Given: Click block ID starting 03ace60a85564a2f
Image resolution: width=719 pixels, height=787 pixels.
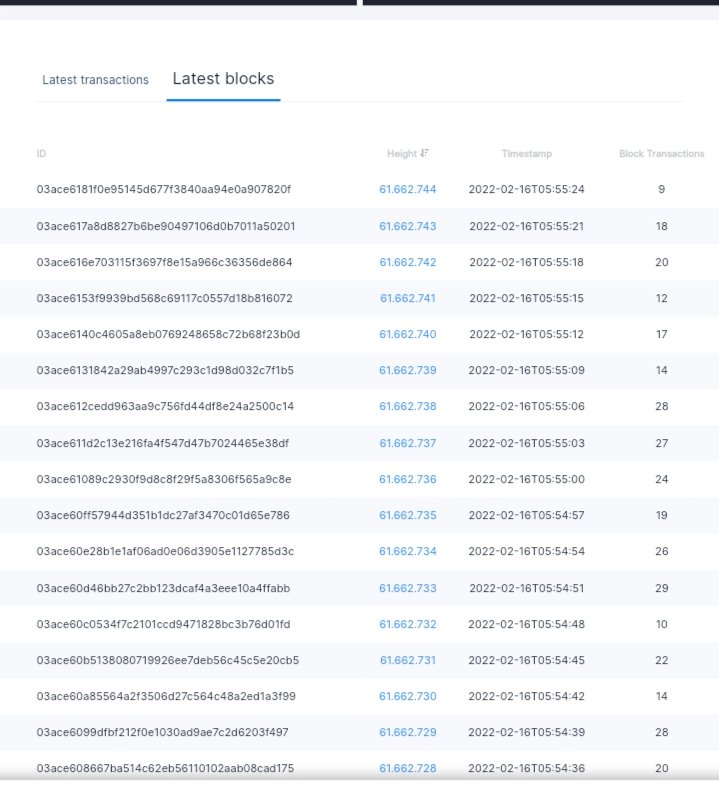Looking at the screenshot, I should 166,697.
